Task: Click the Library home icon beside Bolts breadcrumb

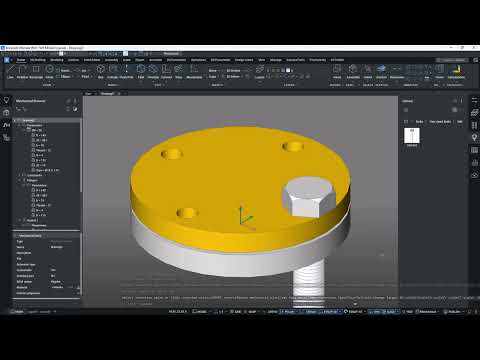Action: [406, 122]
